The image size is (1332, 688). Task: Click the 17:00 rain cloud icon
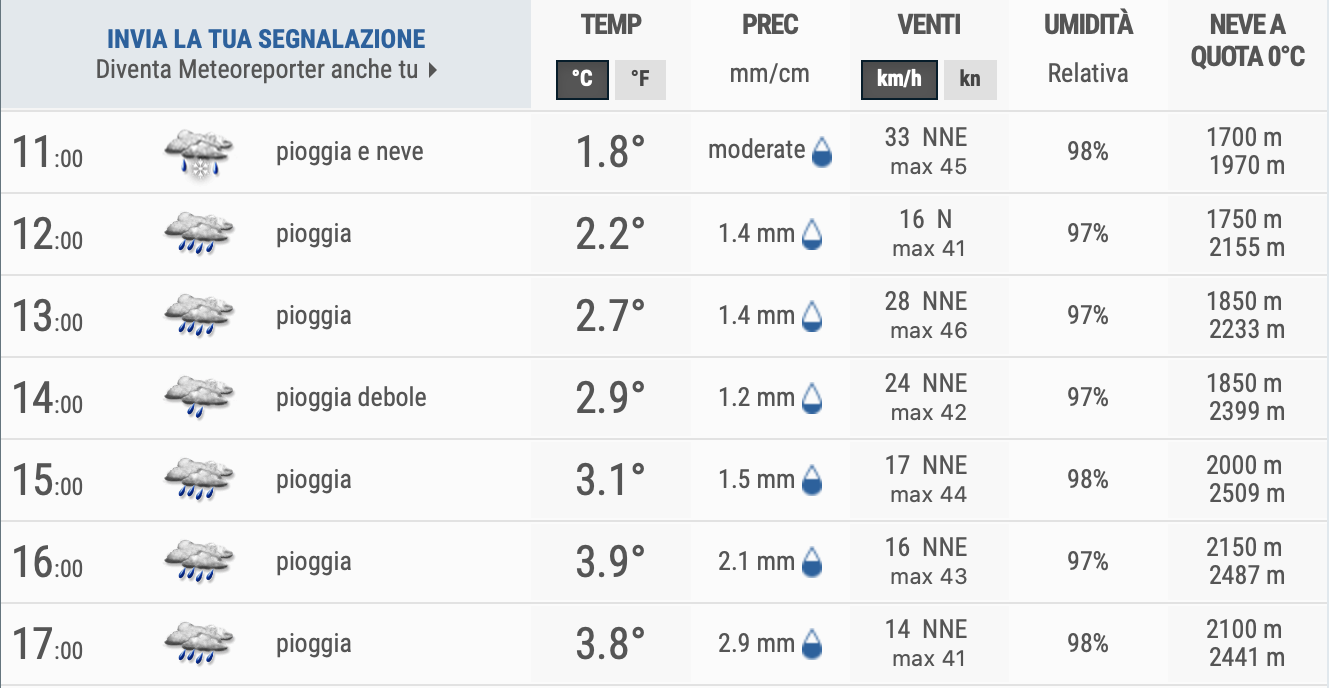coord(198,644)
